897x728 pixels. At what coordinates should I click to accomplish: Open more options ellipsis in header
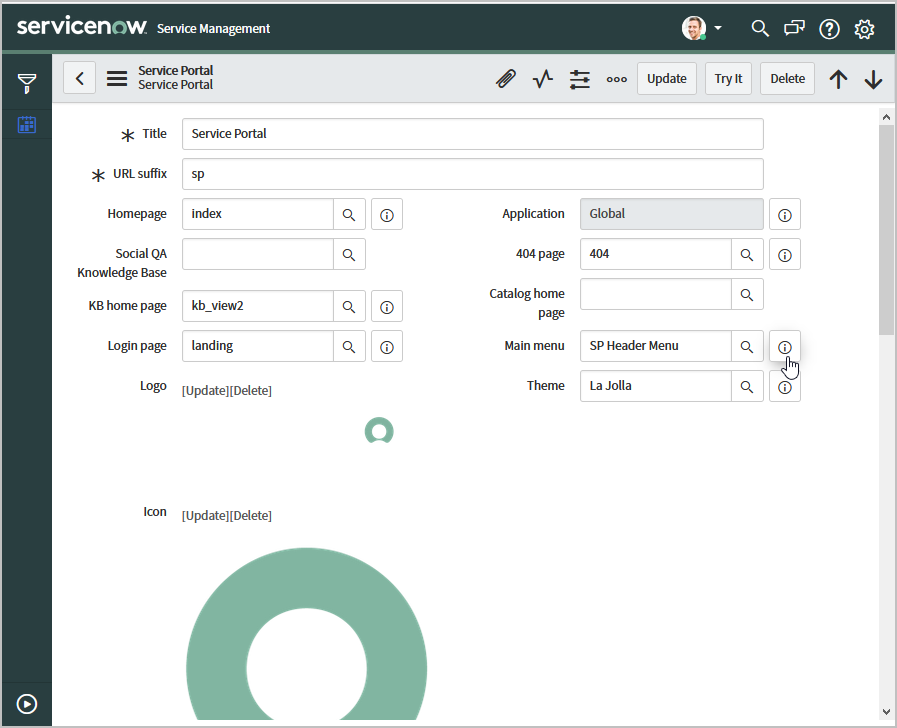[x=616, y=79]
